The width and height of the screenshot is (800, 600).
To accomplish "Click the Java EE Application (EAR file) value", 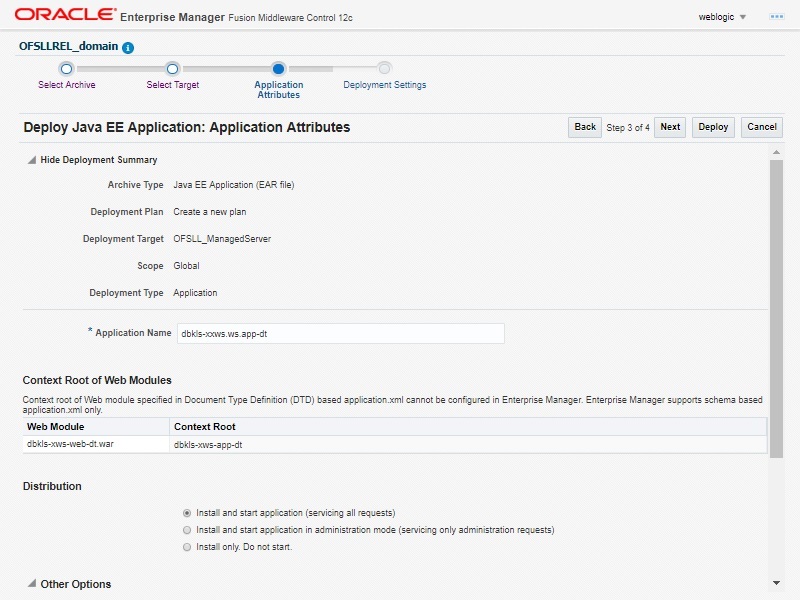I will tap(234, 185).
